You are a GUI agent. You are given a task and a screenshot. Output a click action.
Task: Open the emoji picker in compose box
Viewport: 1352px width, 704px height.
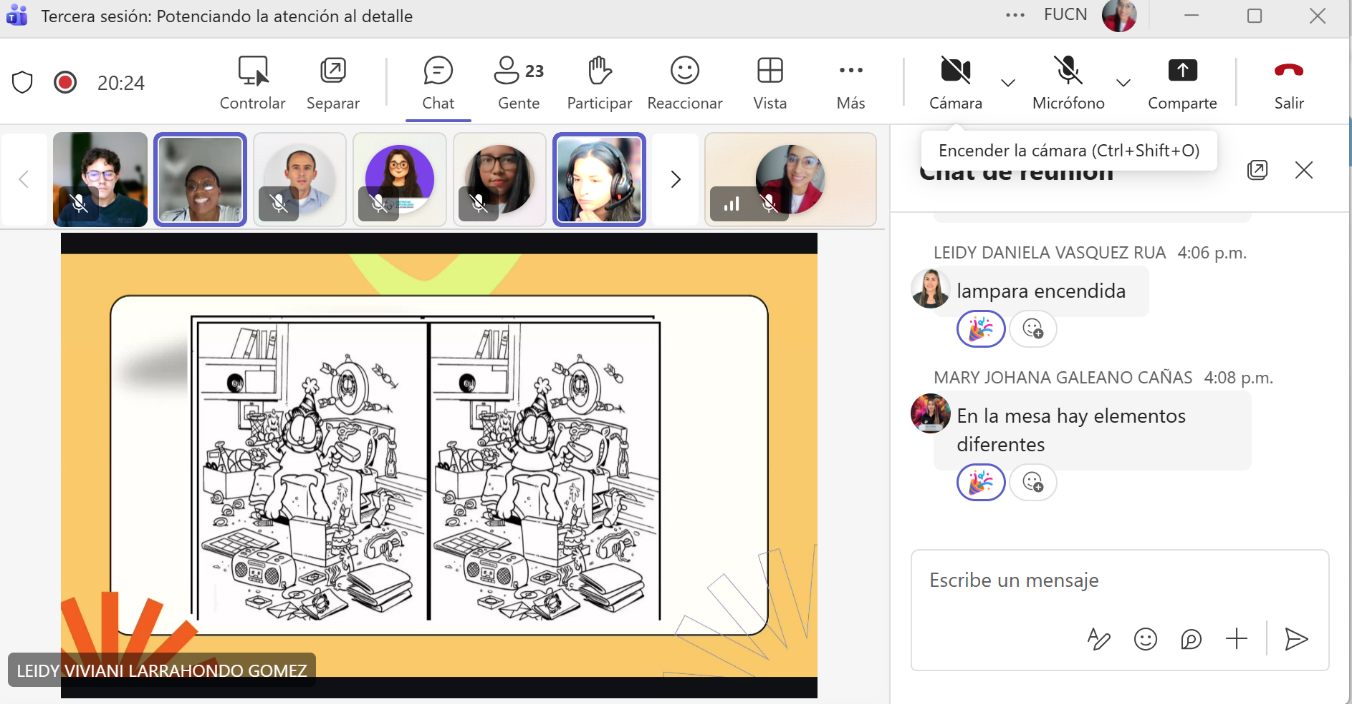(x=1145, y=639)
